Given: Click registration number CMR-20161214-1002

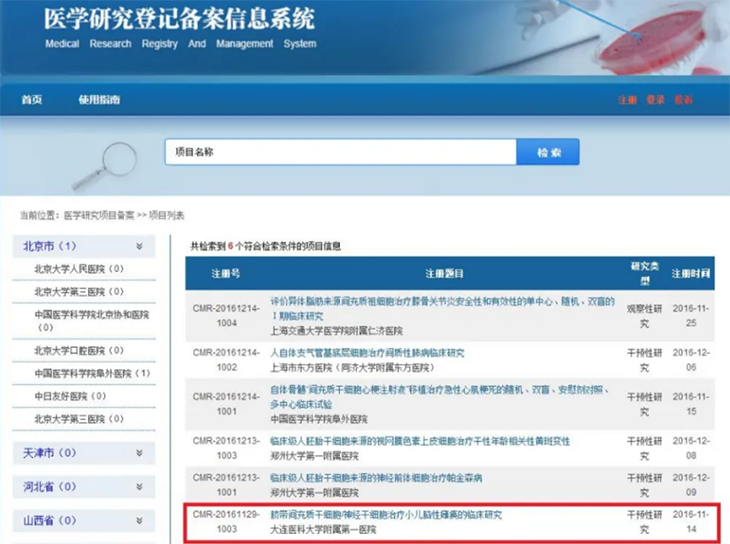Looking at the screenshot, I should [x=226, y=360].
